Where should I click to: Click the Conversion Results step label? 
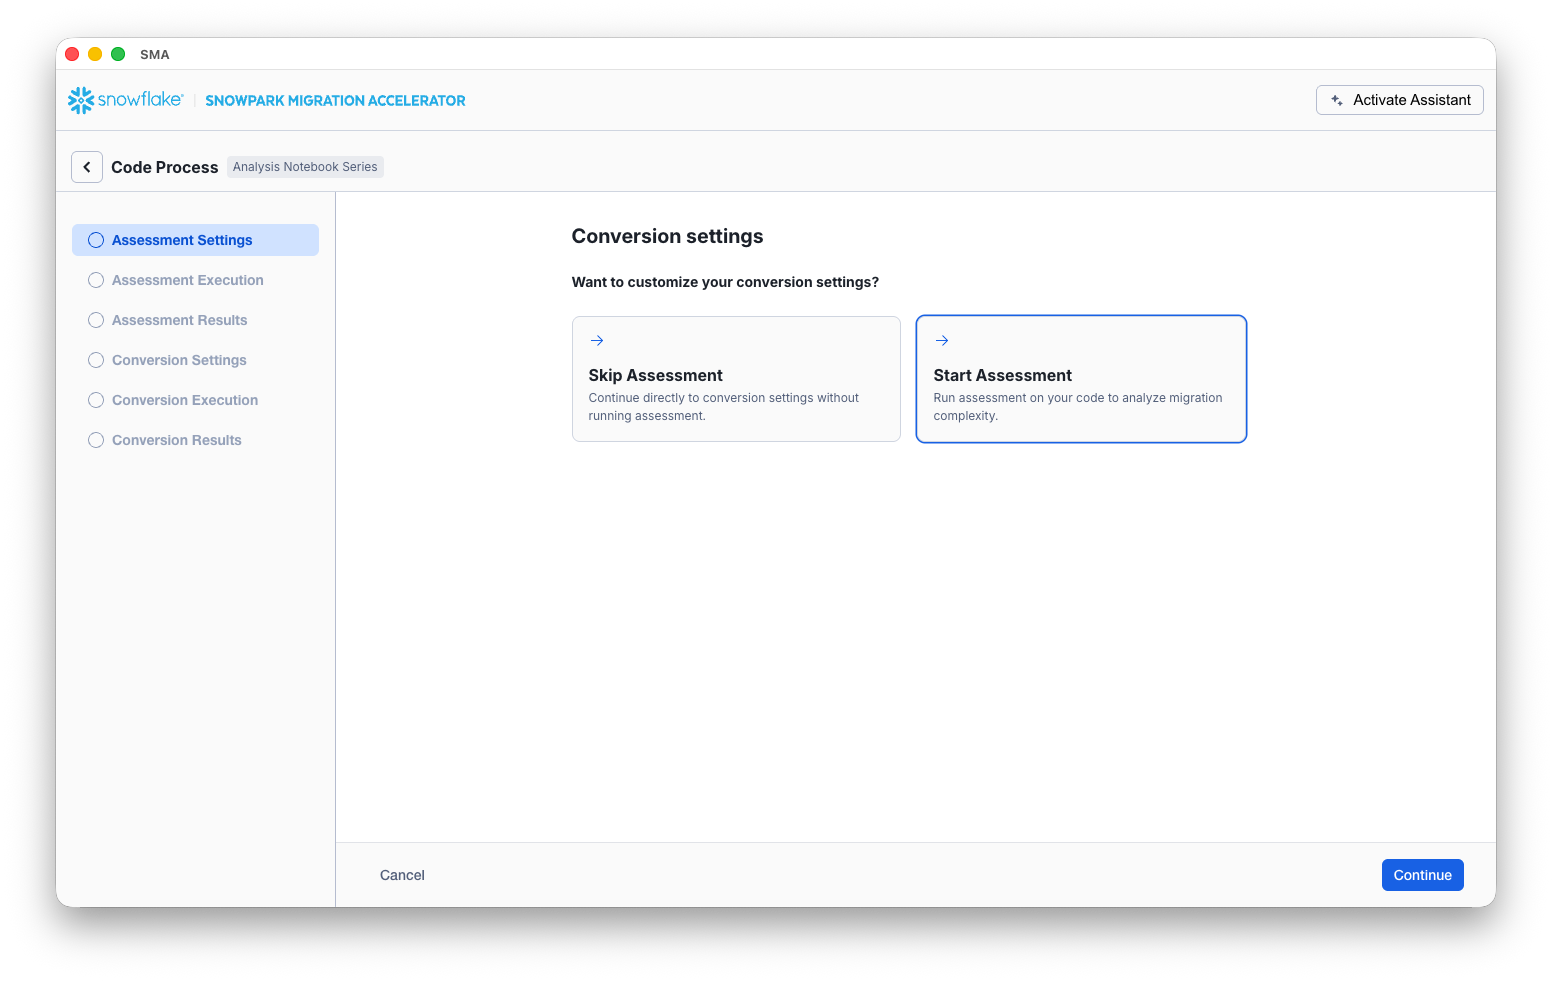tap(177, 440)
